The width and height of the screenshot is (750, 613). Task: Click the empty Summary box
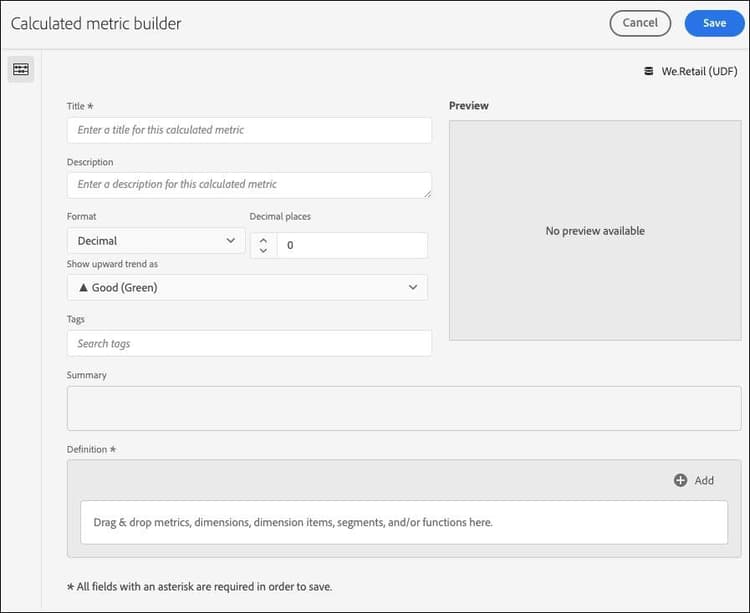(404, 408)
